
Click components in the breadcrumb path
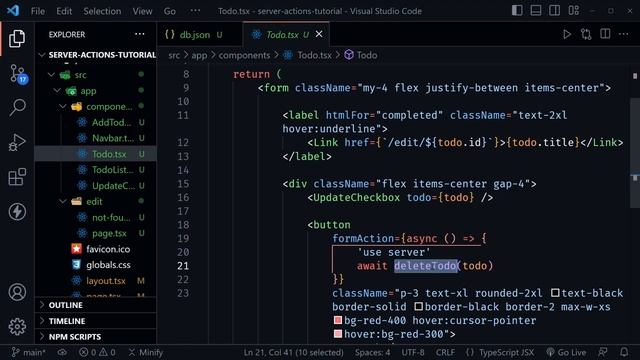point(244,55)
